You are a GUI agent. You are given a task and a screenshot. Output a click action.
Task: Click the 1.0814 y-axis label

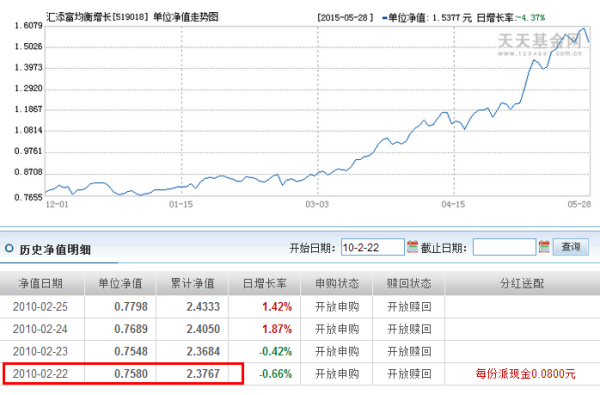tap(28, 131)
